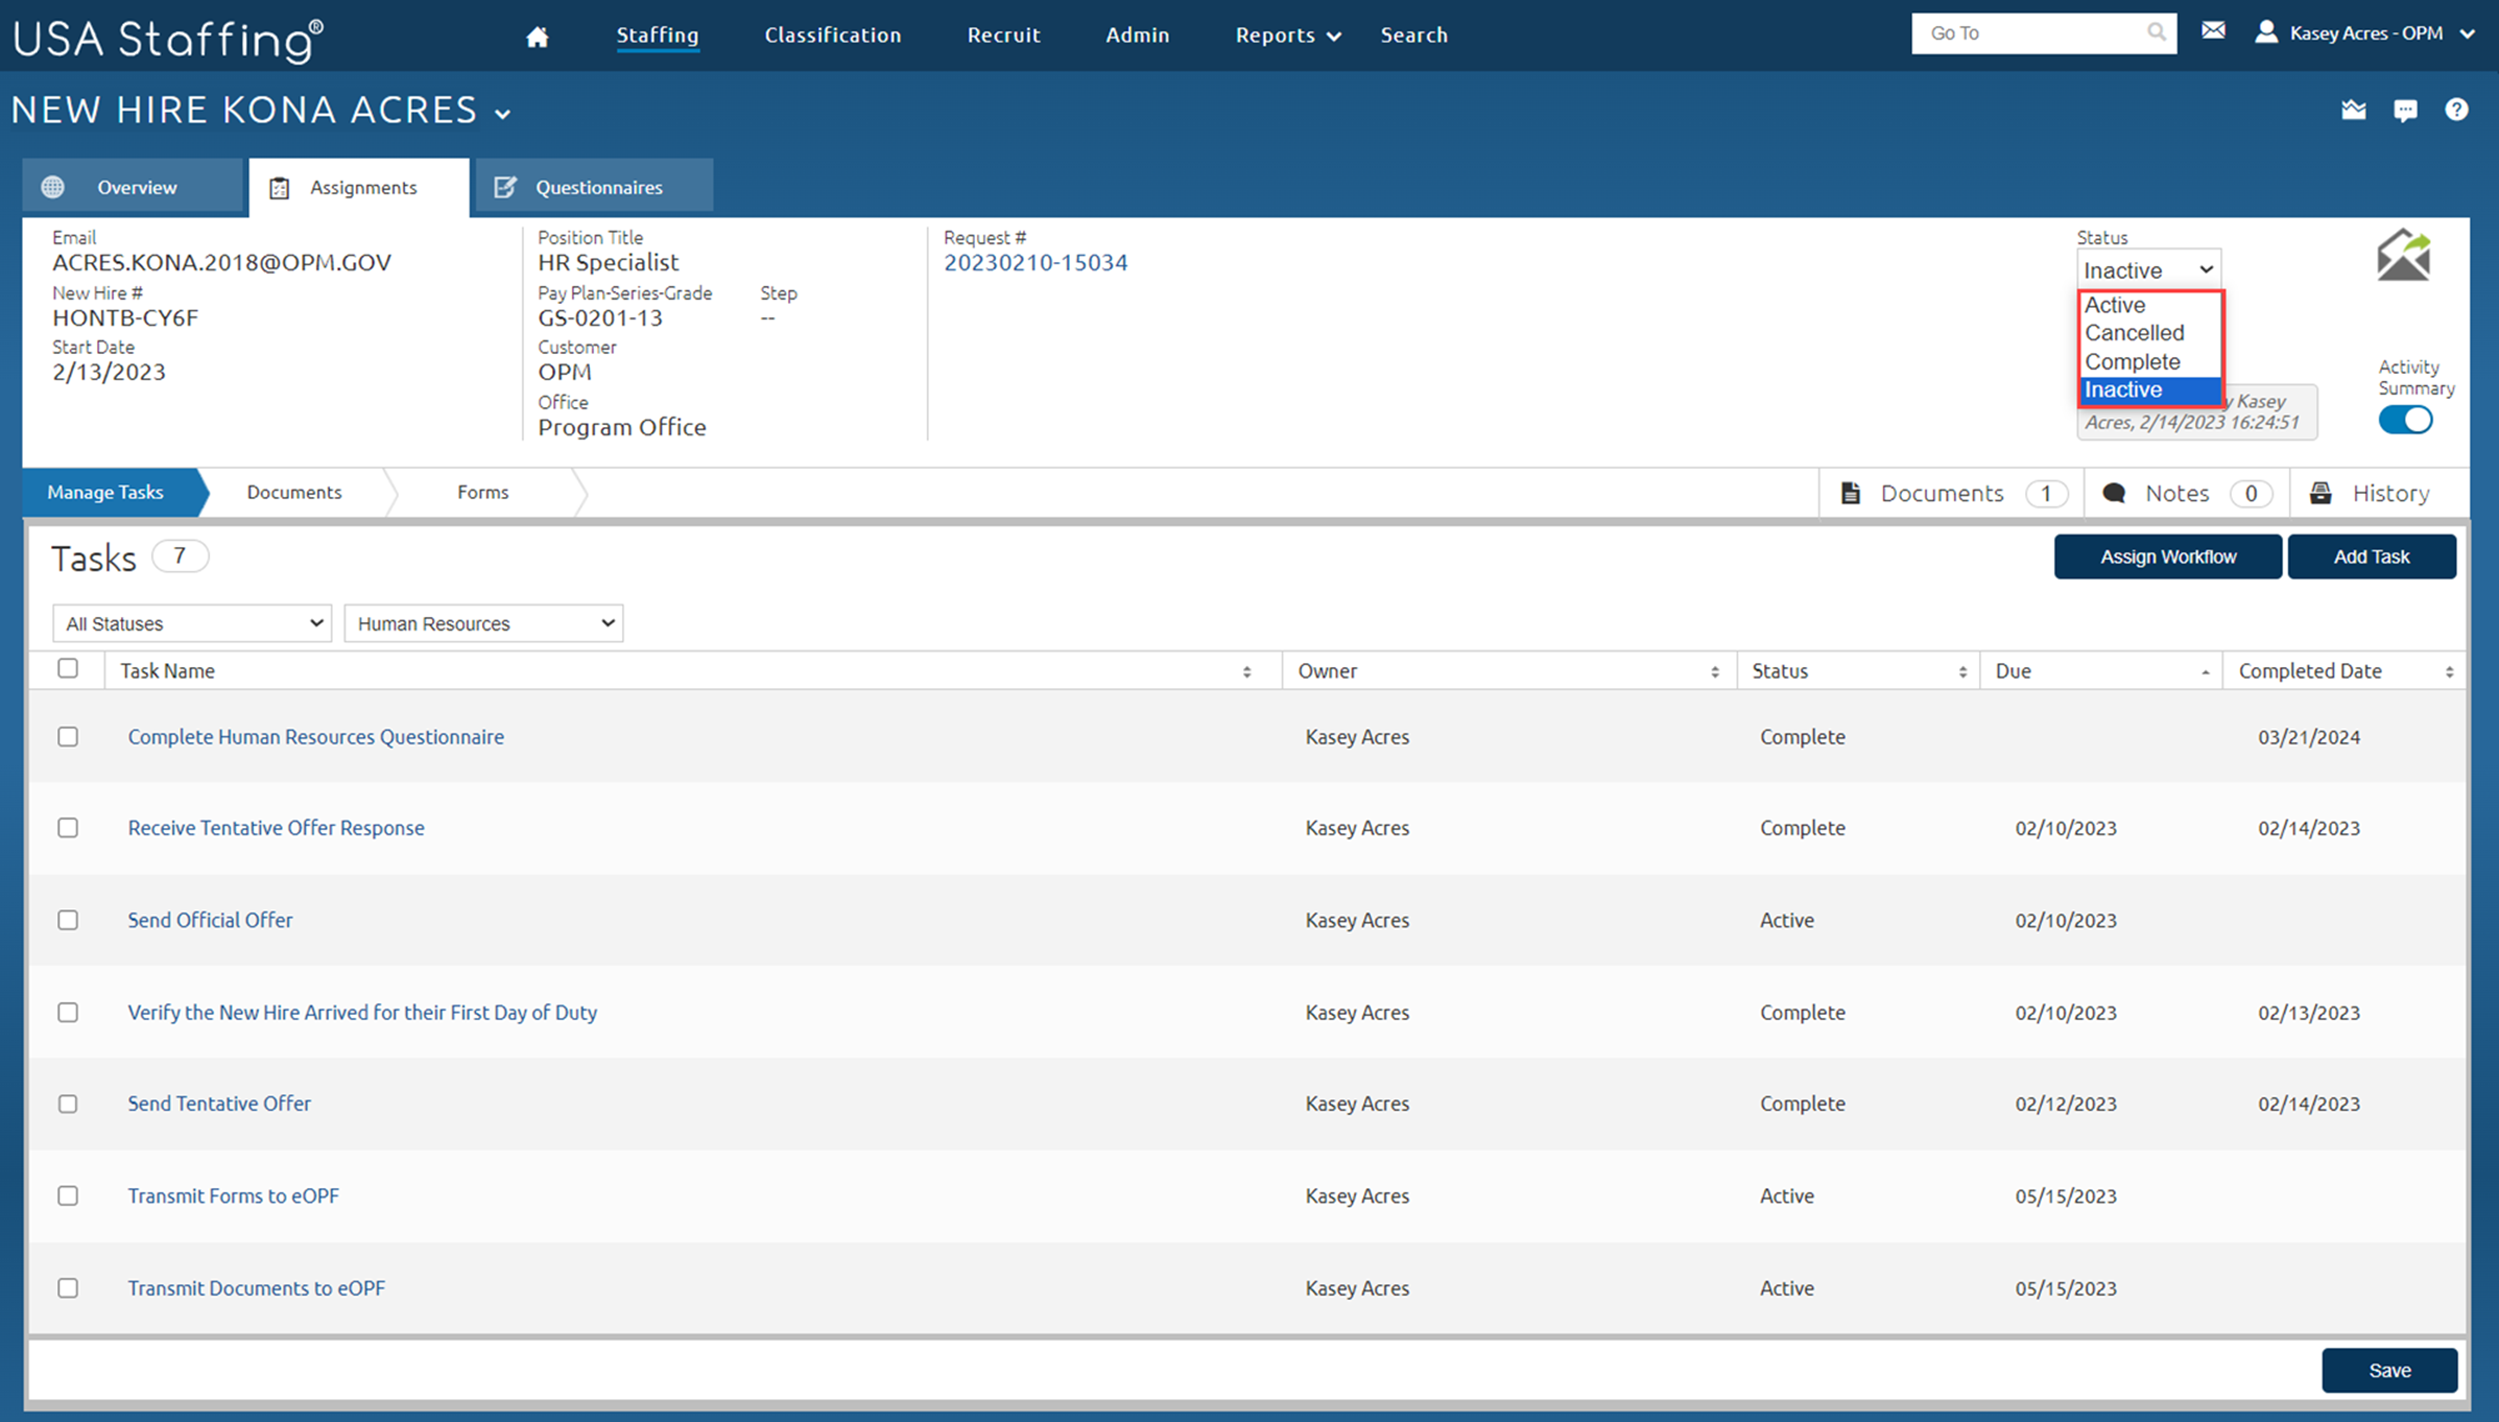This screenshot has width=2499, height=1422.
Task: Click the send notification envelope icon
Action: (x=2403, y=256)
